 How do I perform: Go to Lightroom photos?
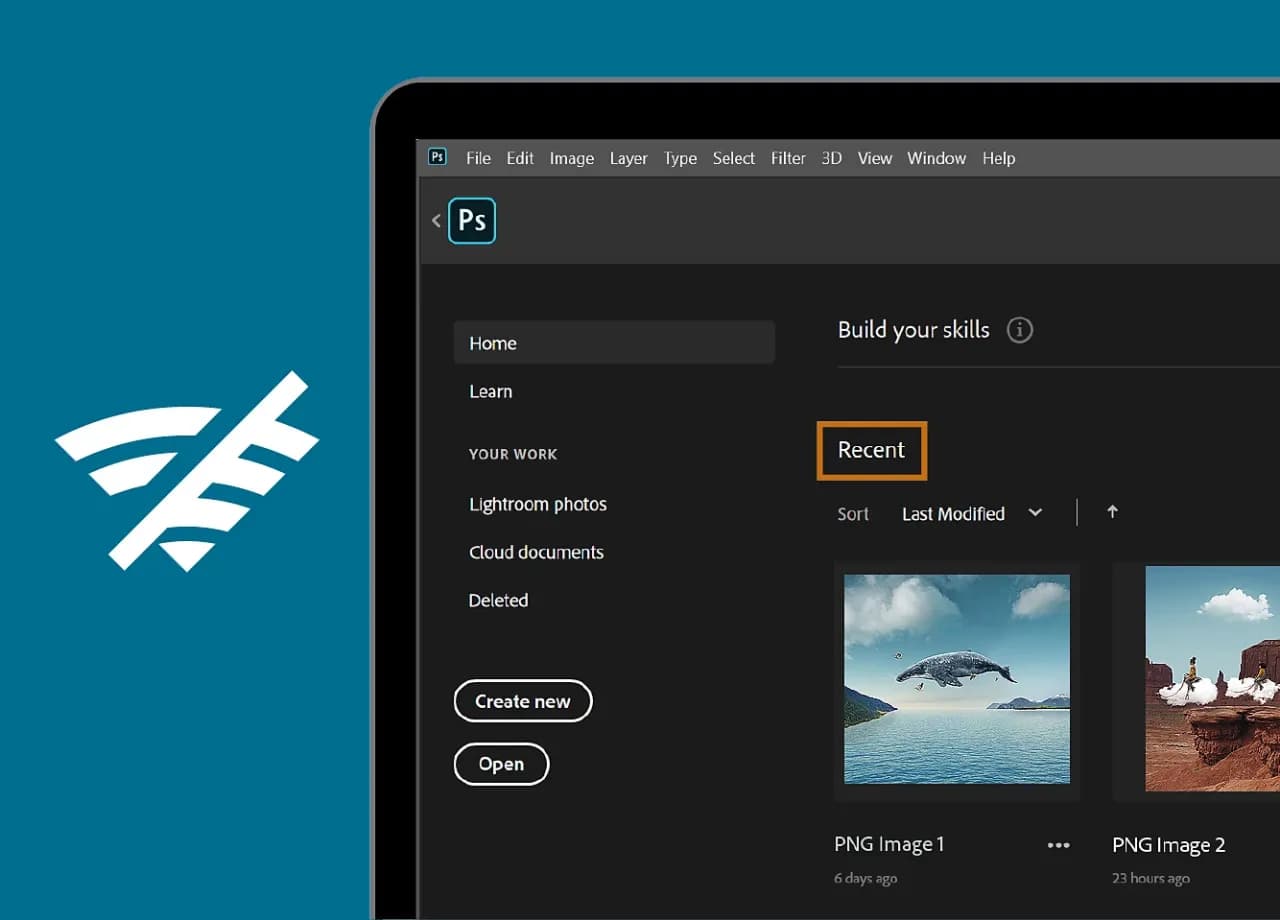(x=538, y=504)
